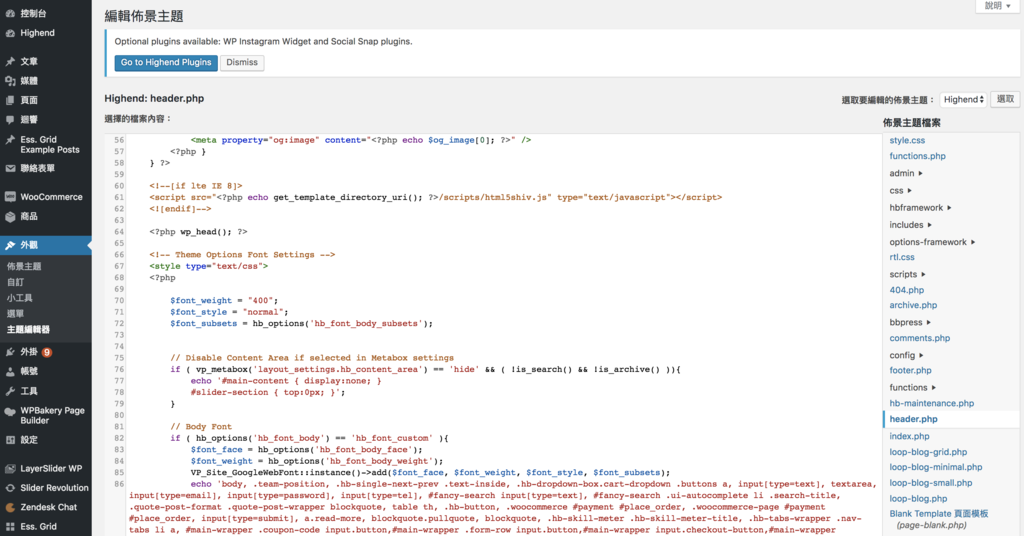The image size is (1024, 536).
Task: Click the Ess. Grid Example Posts pin icon
Action: tap(10, 140)
